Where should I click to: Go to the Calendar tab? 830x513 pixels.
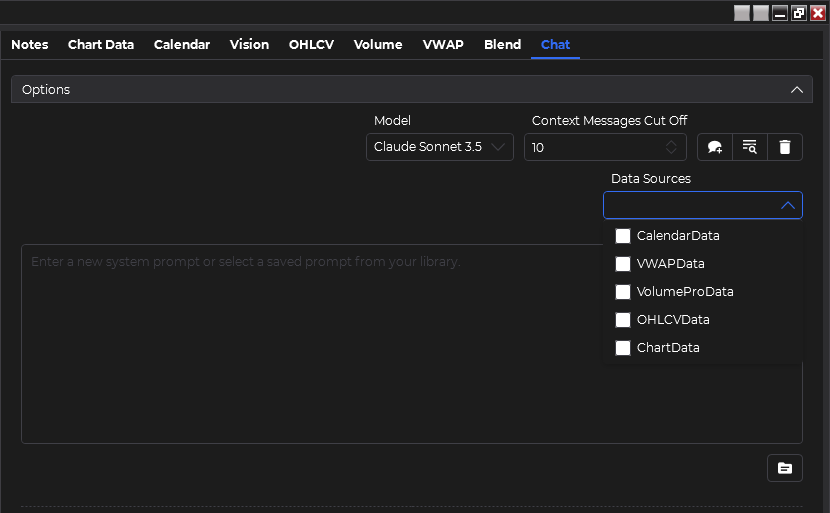tap(182, 44)
